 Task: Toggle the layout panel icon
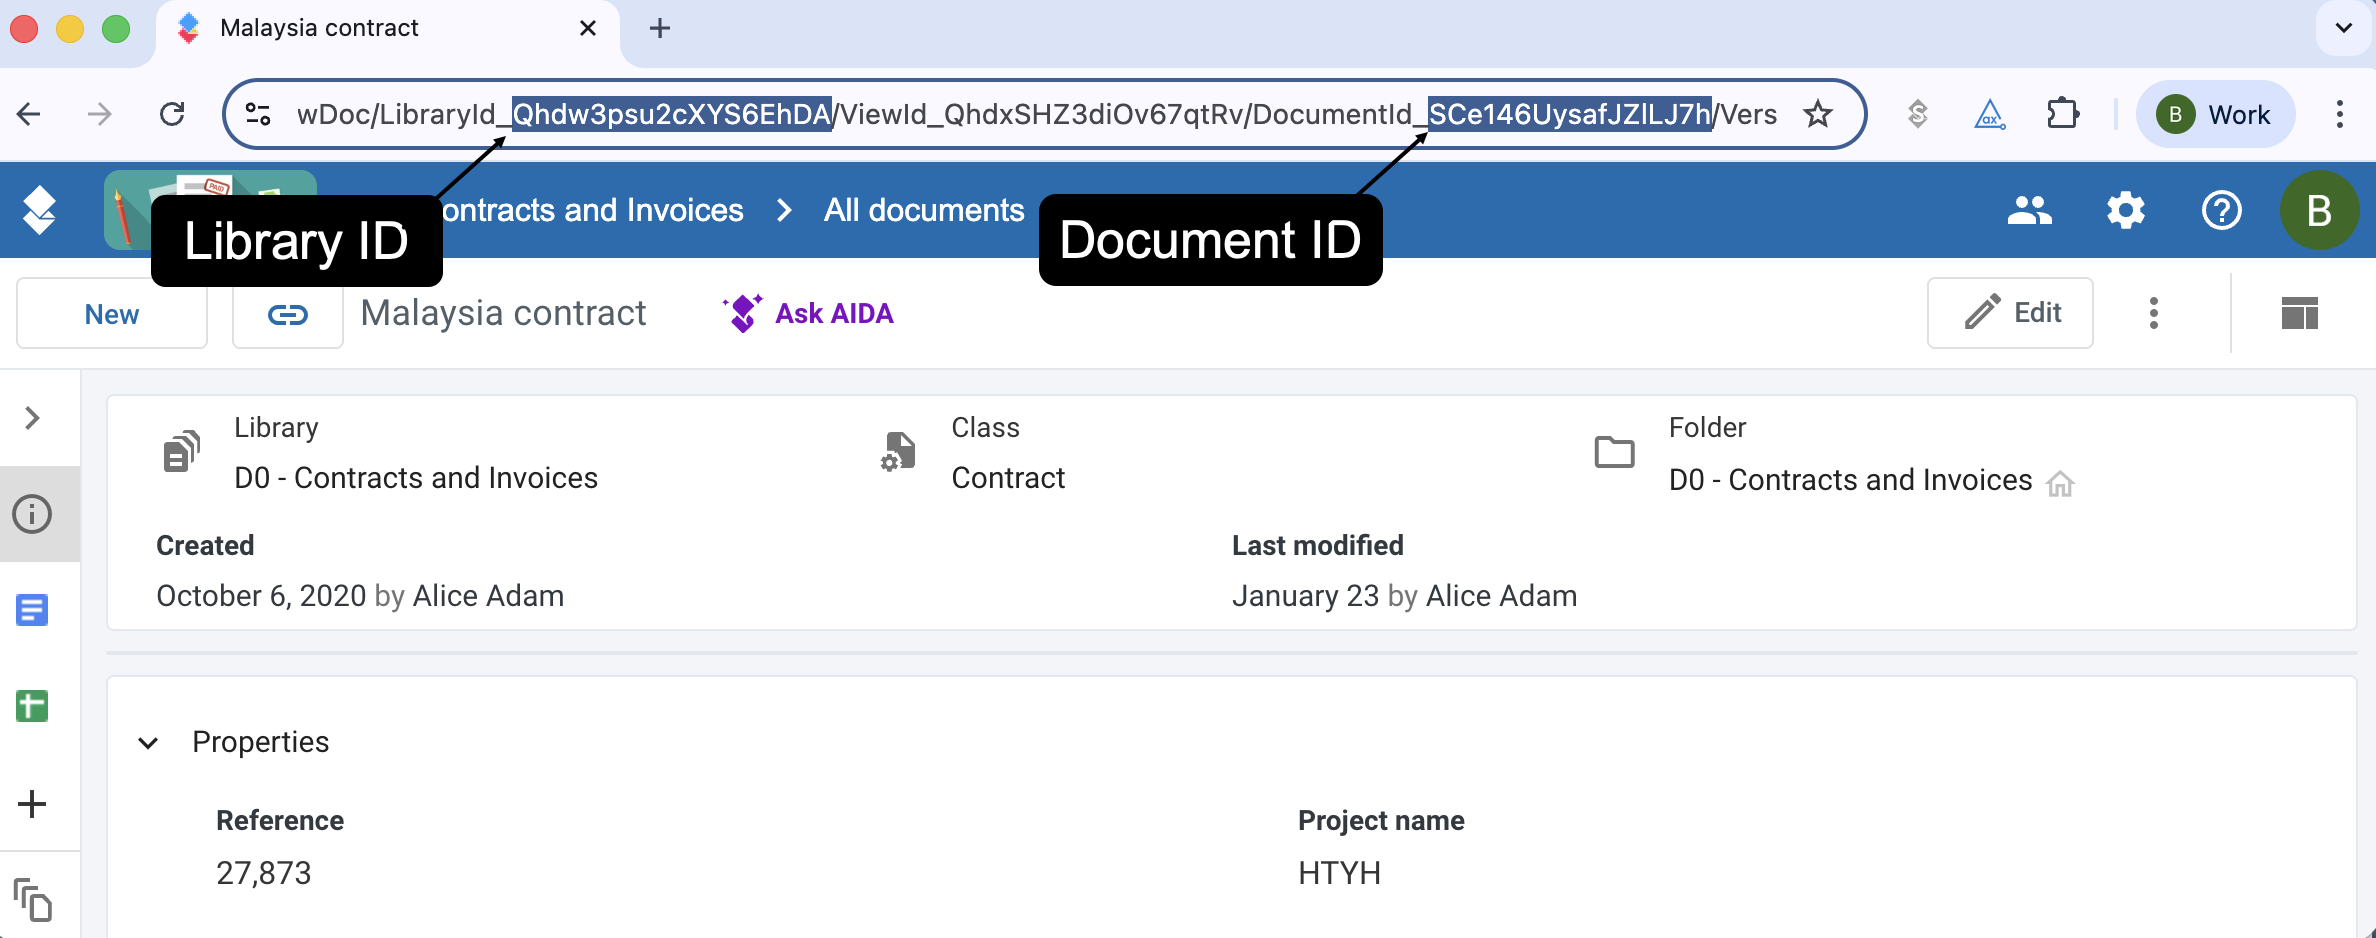pos(2300,313)
